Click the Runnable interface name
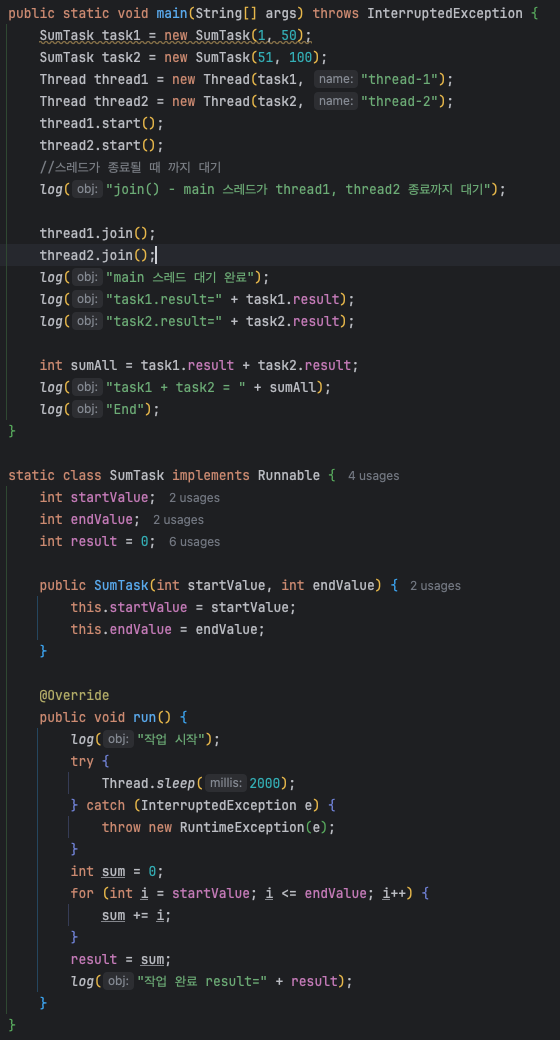Image resolution: width=560 pixels, height=1040 pixels. coord(289,476)
